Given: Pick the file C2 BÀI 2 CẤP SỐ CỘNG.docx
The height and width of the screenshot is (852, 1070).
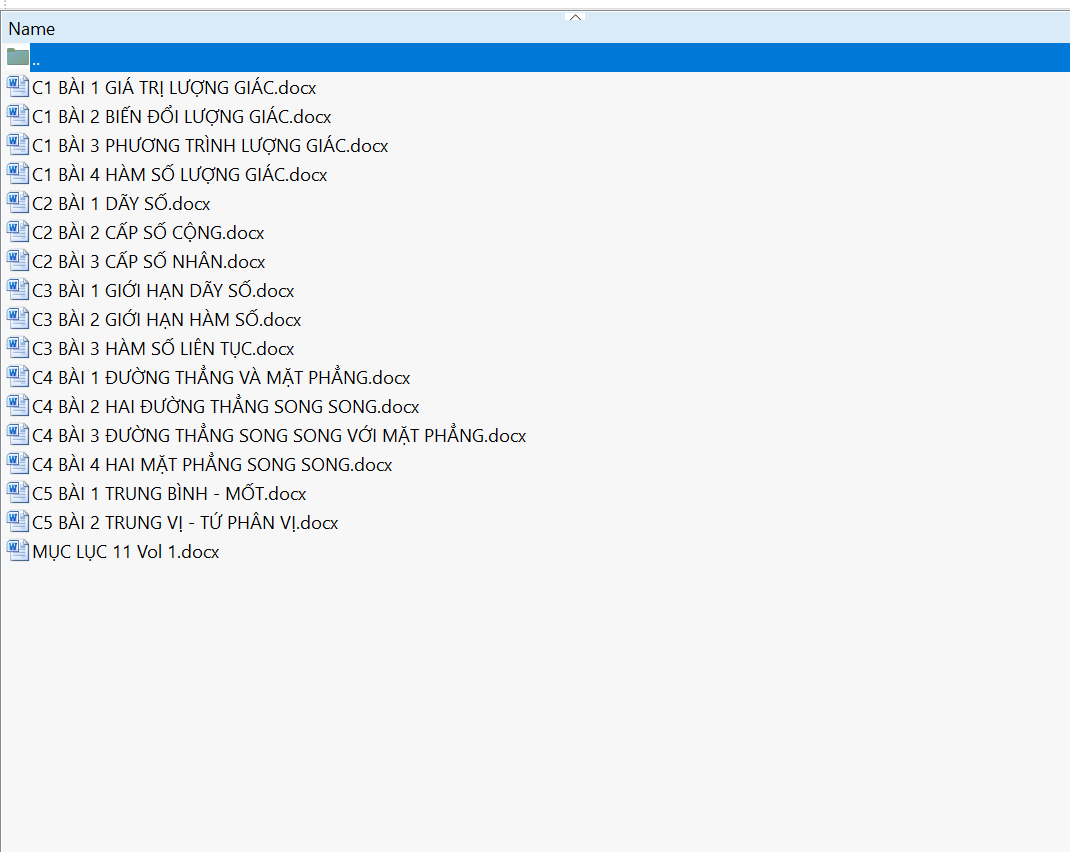Looking at the screenshot, I should coord(148,233).
